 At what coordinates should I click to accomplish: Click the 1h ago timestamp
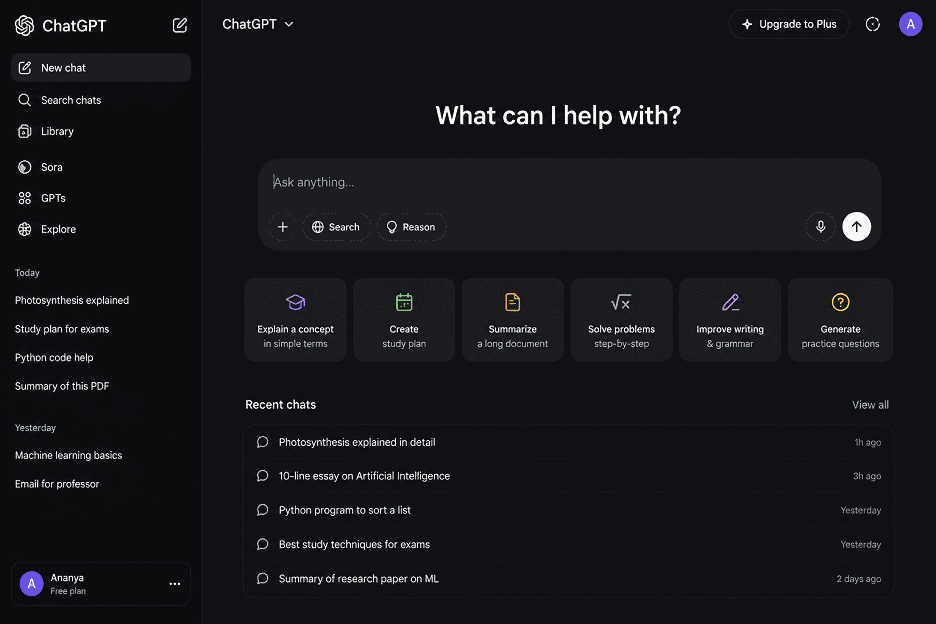tap(867, 442)
